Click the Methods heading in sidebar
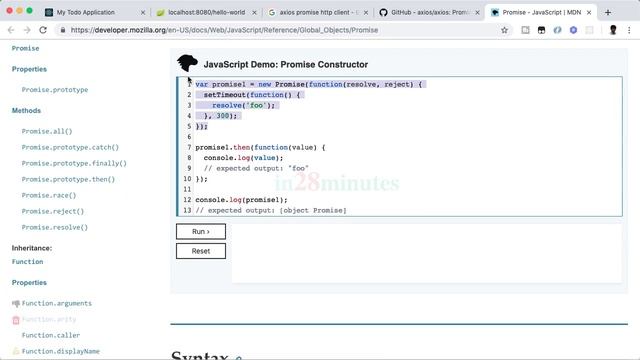The width and height of the screenshot is (640, 360). point(26,111)
